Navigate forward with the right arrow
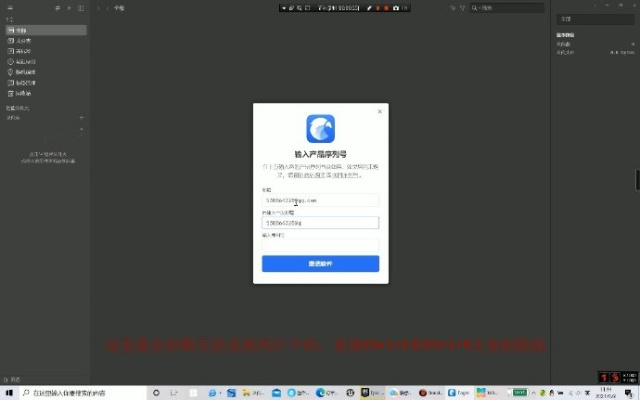Viewport: 640px width, 400px height. pyautogui.click(x=107, y=8)
